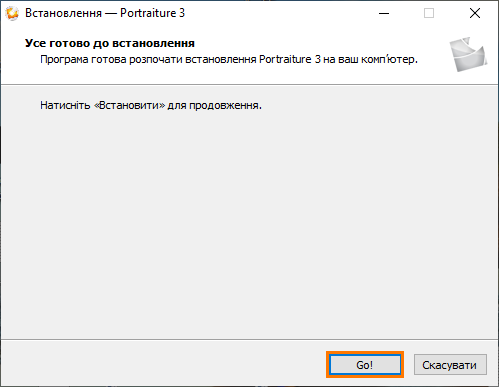Image resolution: width=499 pixels, height=387 pixels.
Task: Click "Portraiture 3" in the header description
Action: 290,59
